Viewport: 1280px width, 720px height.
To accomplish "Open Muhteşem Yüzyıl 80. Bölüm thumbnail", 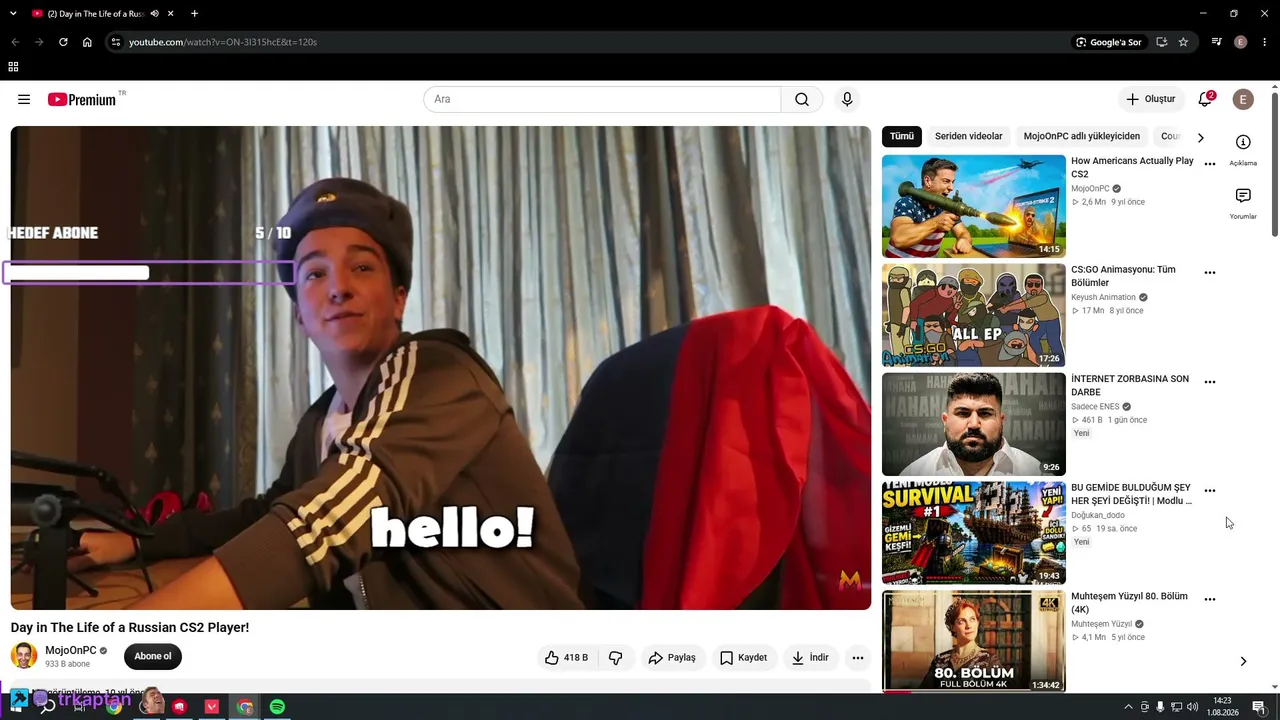I will click(974, 641).
